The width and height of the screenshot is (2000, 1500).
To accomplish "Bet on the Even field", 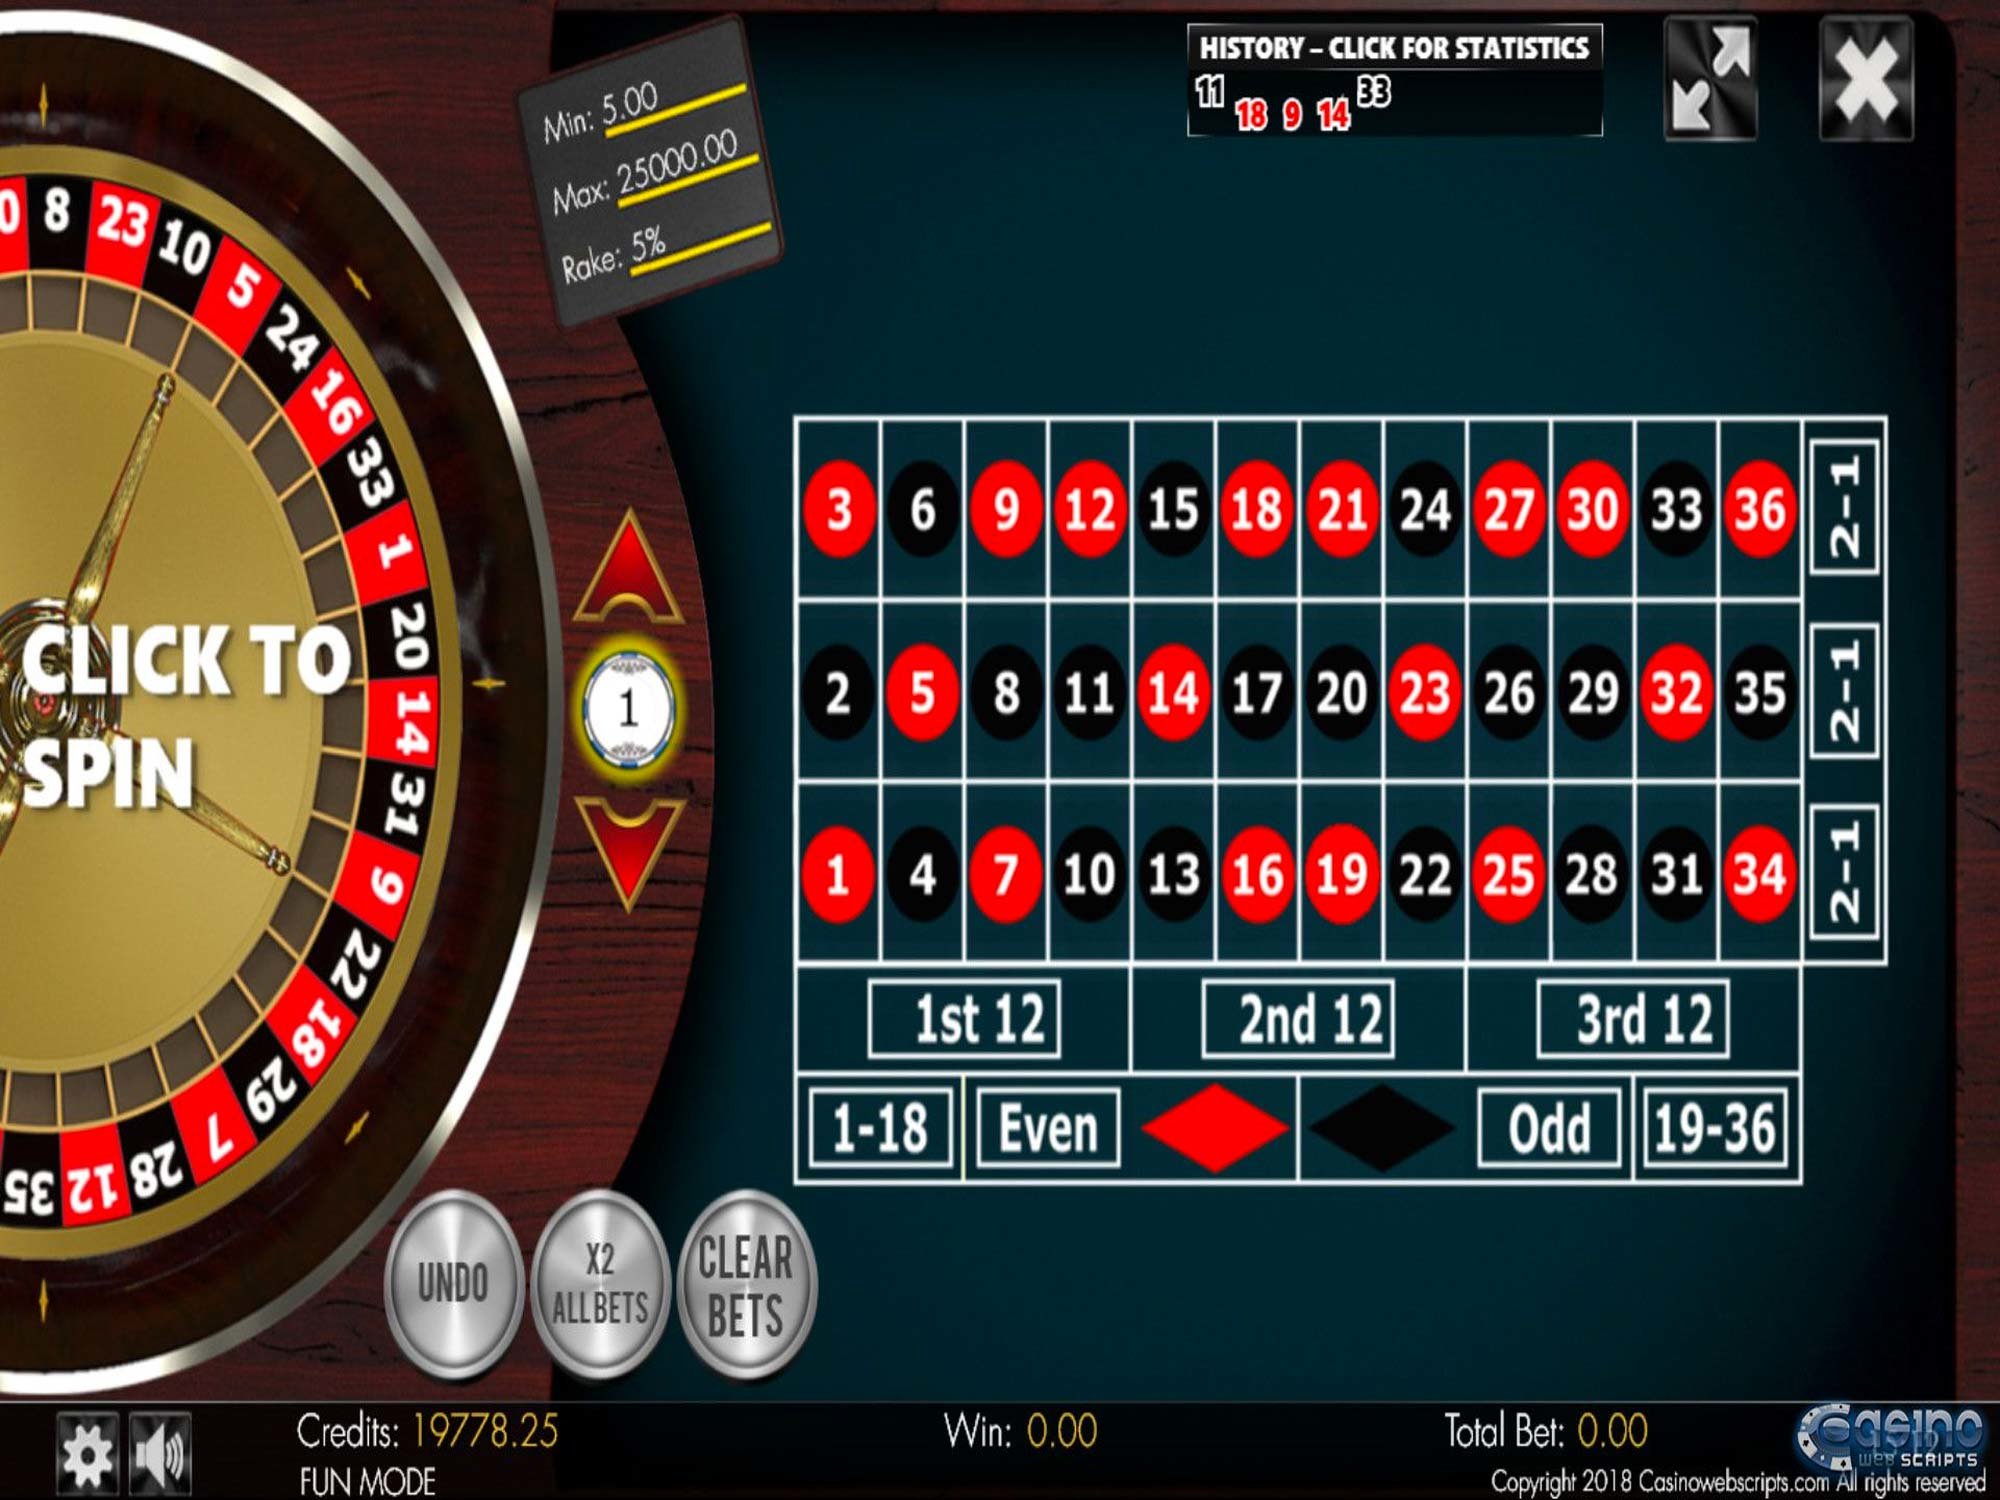I will 1047,1128.
